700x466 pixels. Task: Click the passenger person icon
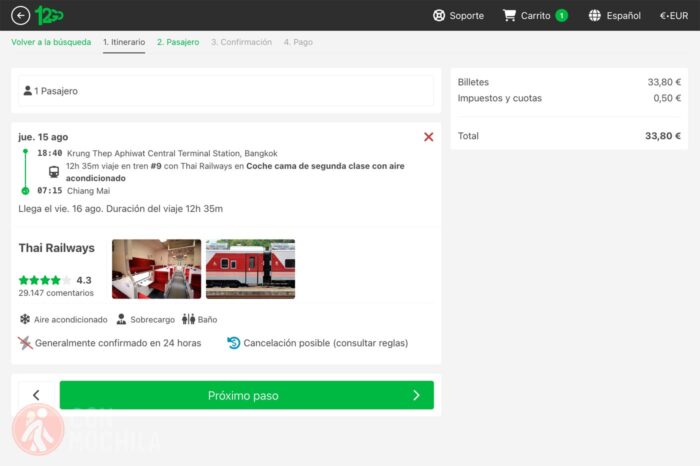click(28, 91)
